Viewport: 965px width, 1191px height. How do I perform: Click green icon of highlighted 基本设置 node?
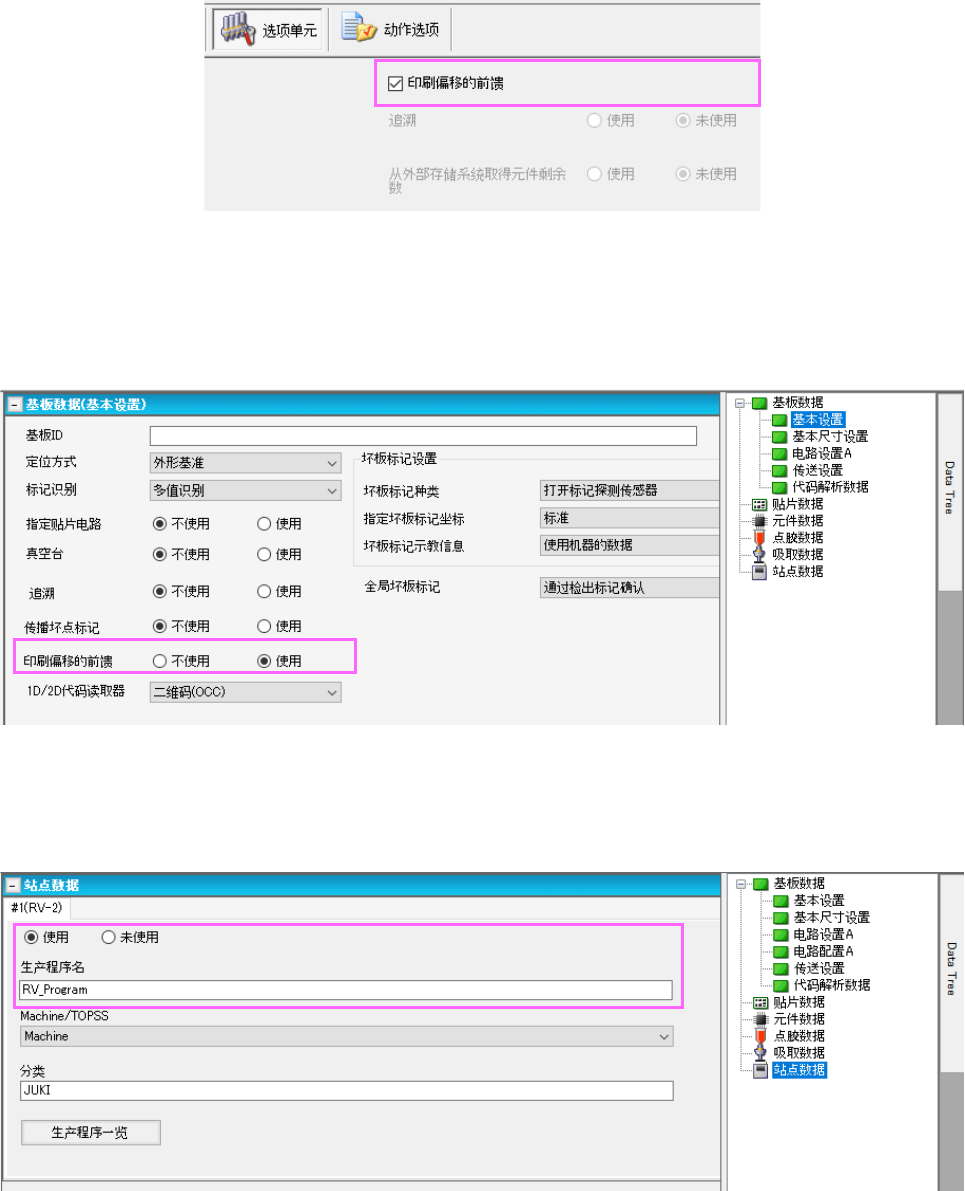point(780,420)
